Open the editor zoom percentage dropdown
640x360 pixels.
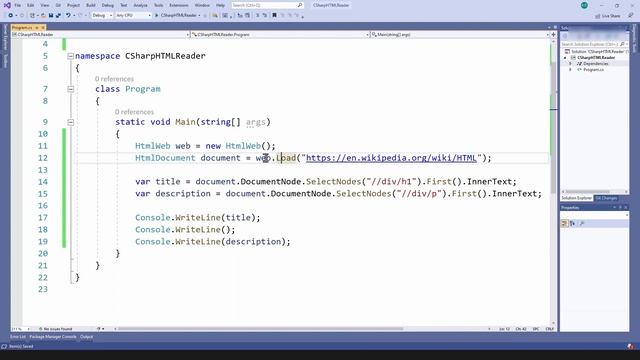tap(20, 329)
